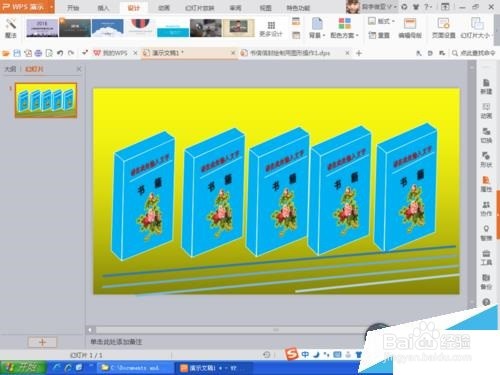The height and width of the screenshot is (375, 500).
Task: Apply the white and cyan design template
Action: [x=173, y=28]
